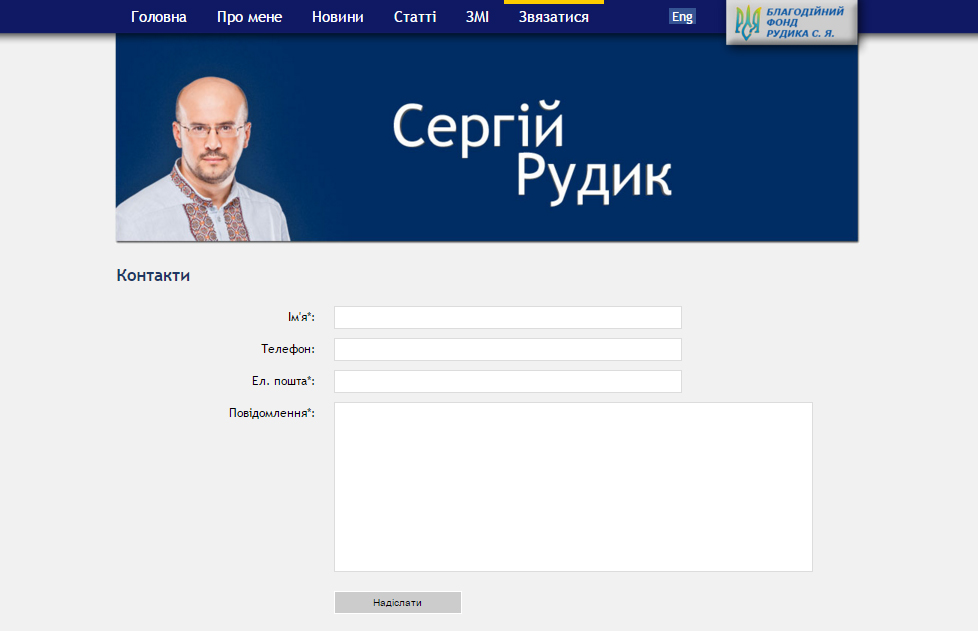
Task: Click inside the Повідомлення text area
Action: click(572, 486)
